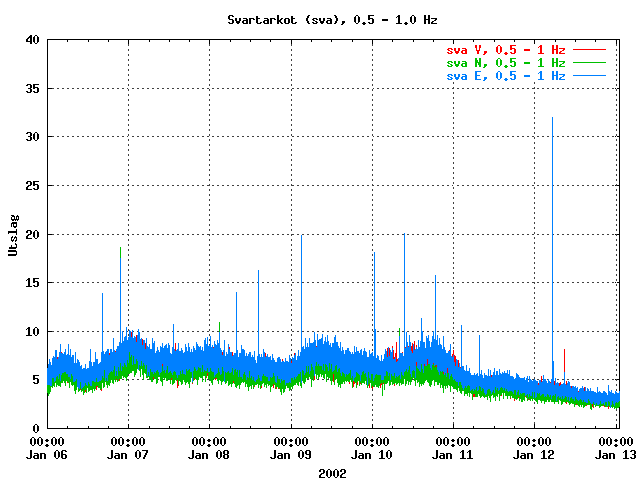This screenshot has height=480, width=640.
Task: Click the tip of the tallest blue spike after Jan 12
Action: [x=552, y=118]
